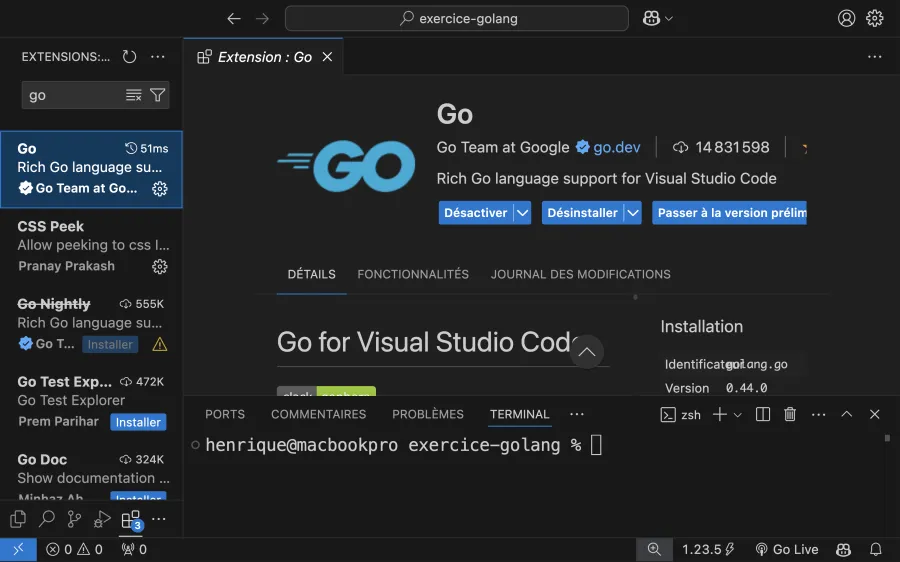Click Go version 1.23.5 status item
The width and height of the screenshot is (900, 562).
pos(708,550)
